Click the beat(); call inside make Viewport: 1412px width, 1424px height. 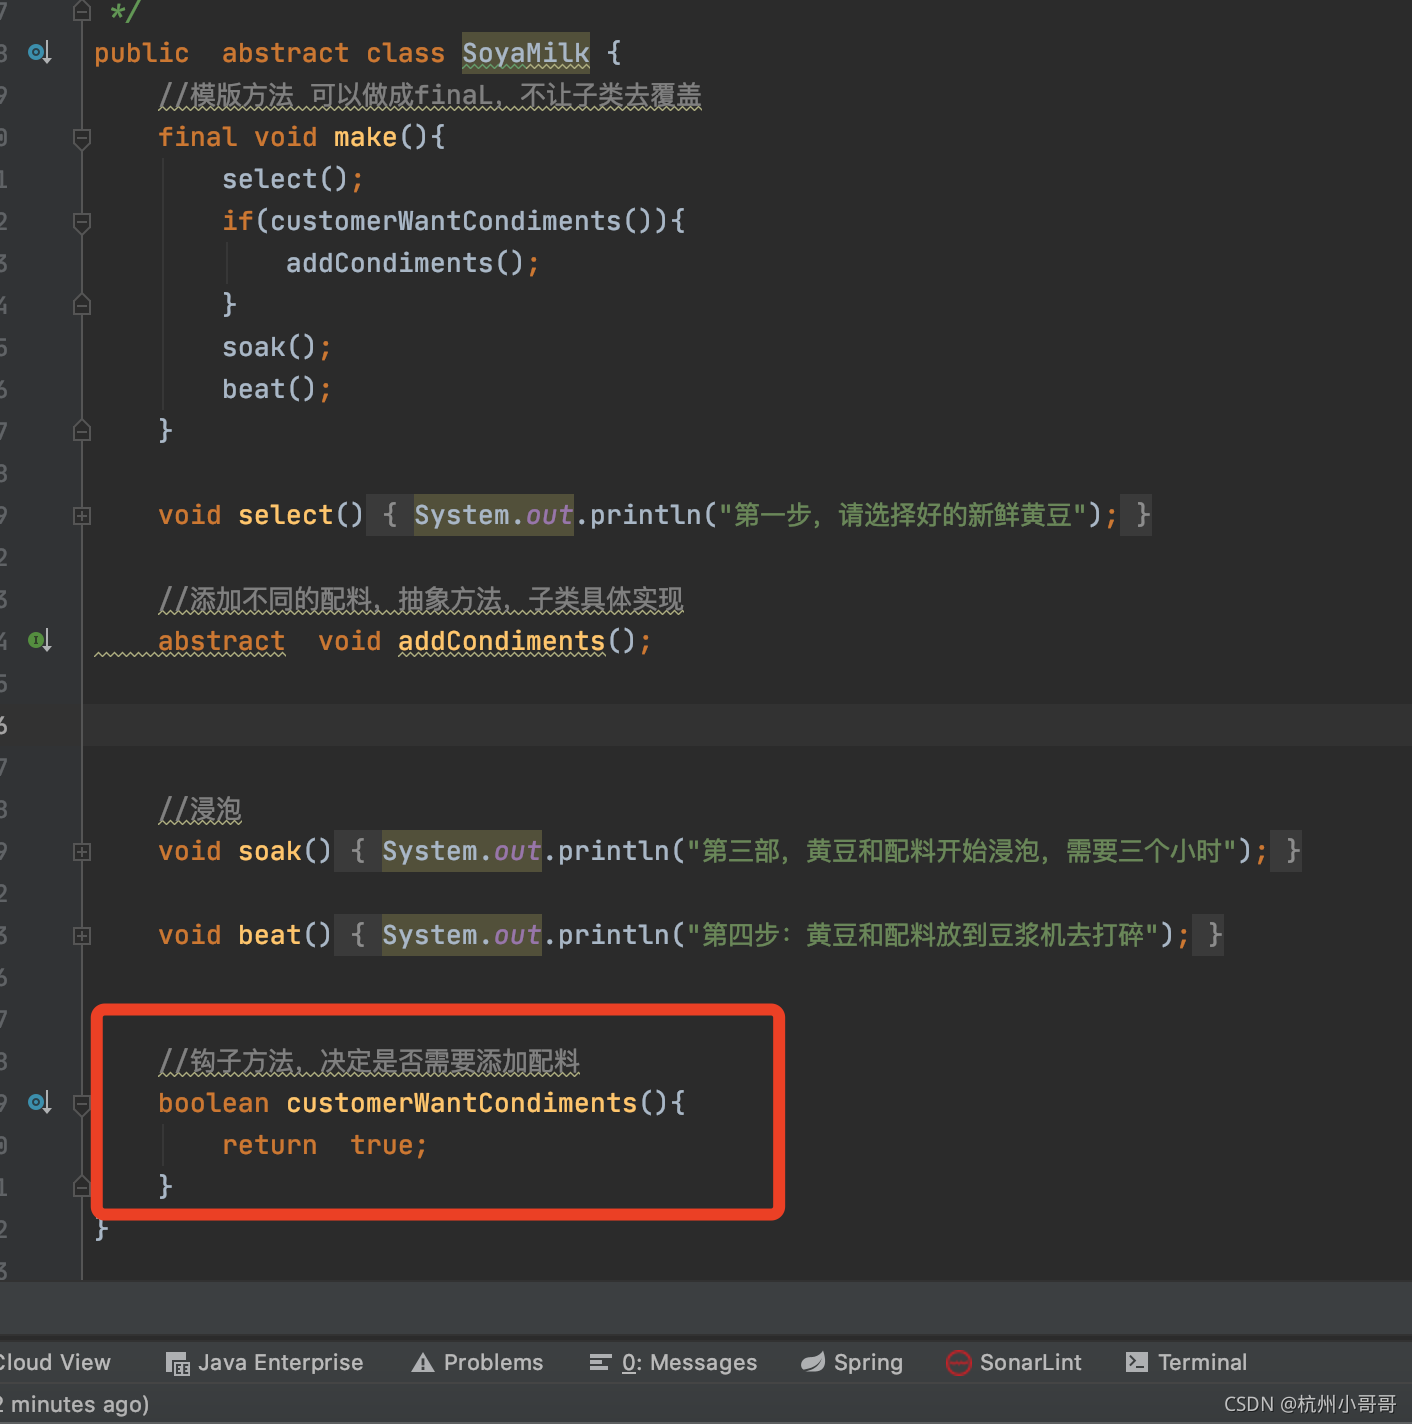tap(276, 389)
